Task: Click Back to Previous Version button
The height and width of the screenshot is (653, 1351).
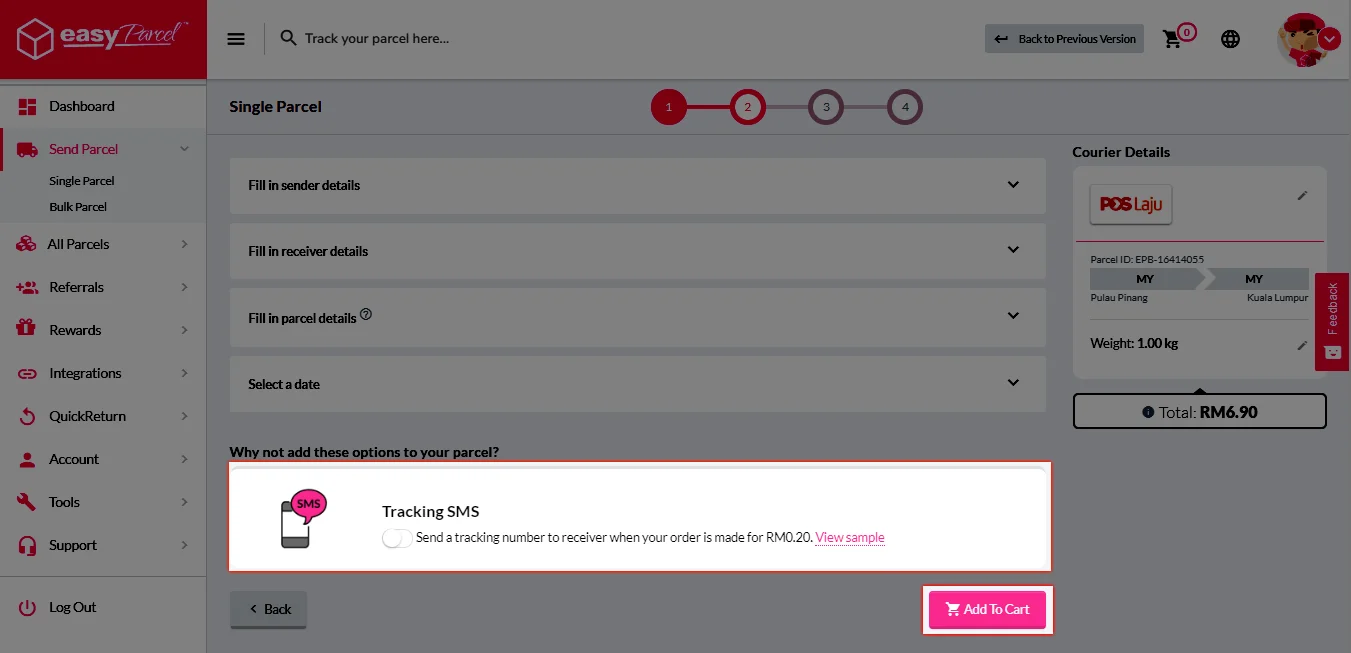Action: 1064,39
